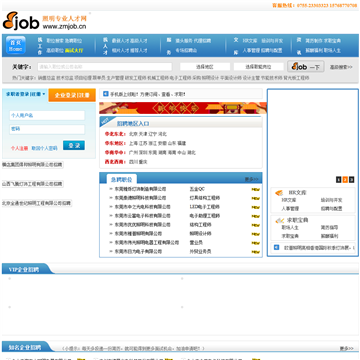The height and width of the screenshot is (360, 360).
Task: Click the 个人用户名 username field
Action: tap(47, 115)
